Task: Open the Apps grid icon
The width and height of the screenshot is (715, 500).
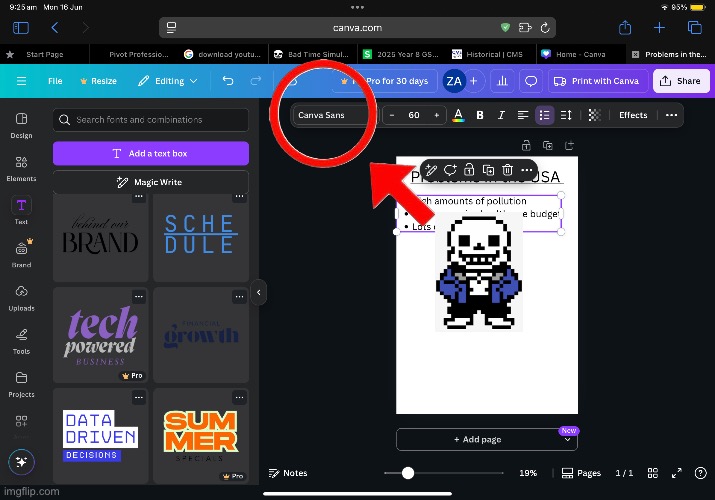Action: tap(21, 421)
